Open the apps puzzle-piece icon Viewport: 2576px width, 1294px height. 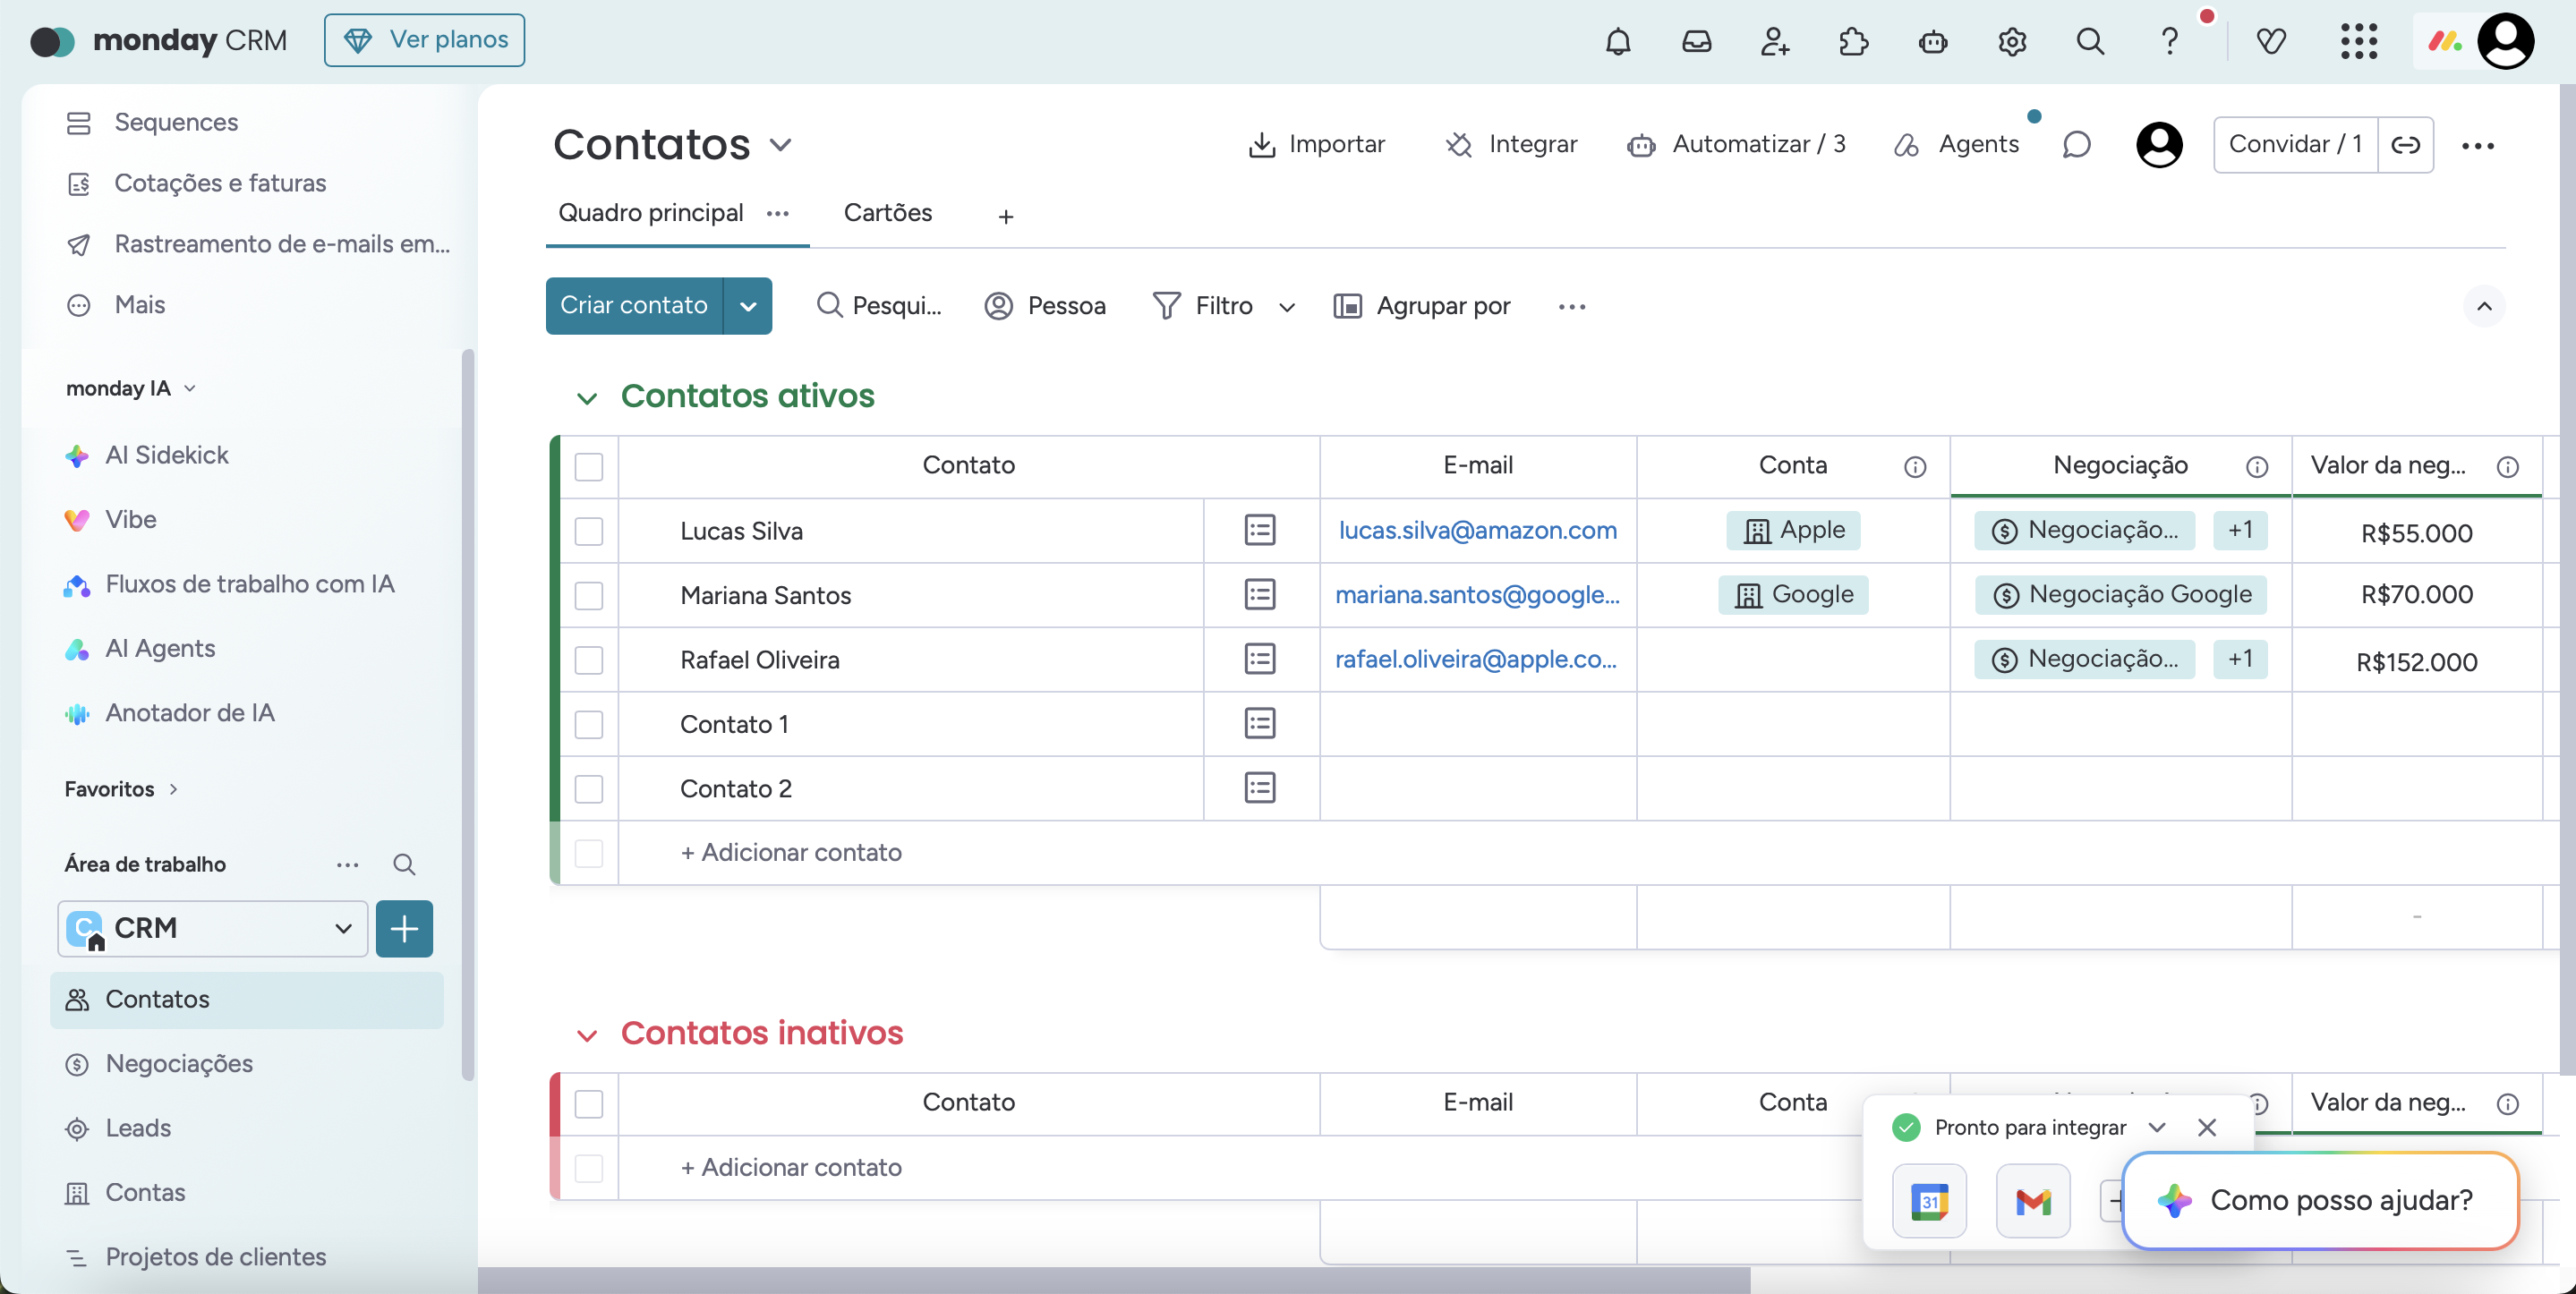point(1854,41)
